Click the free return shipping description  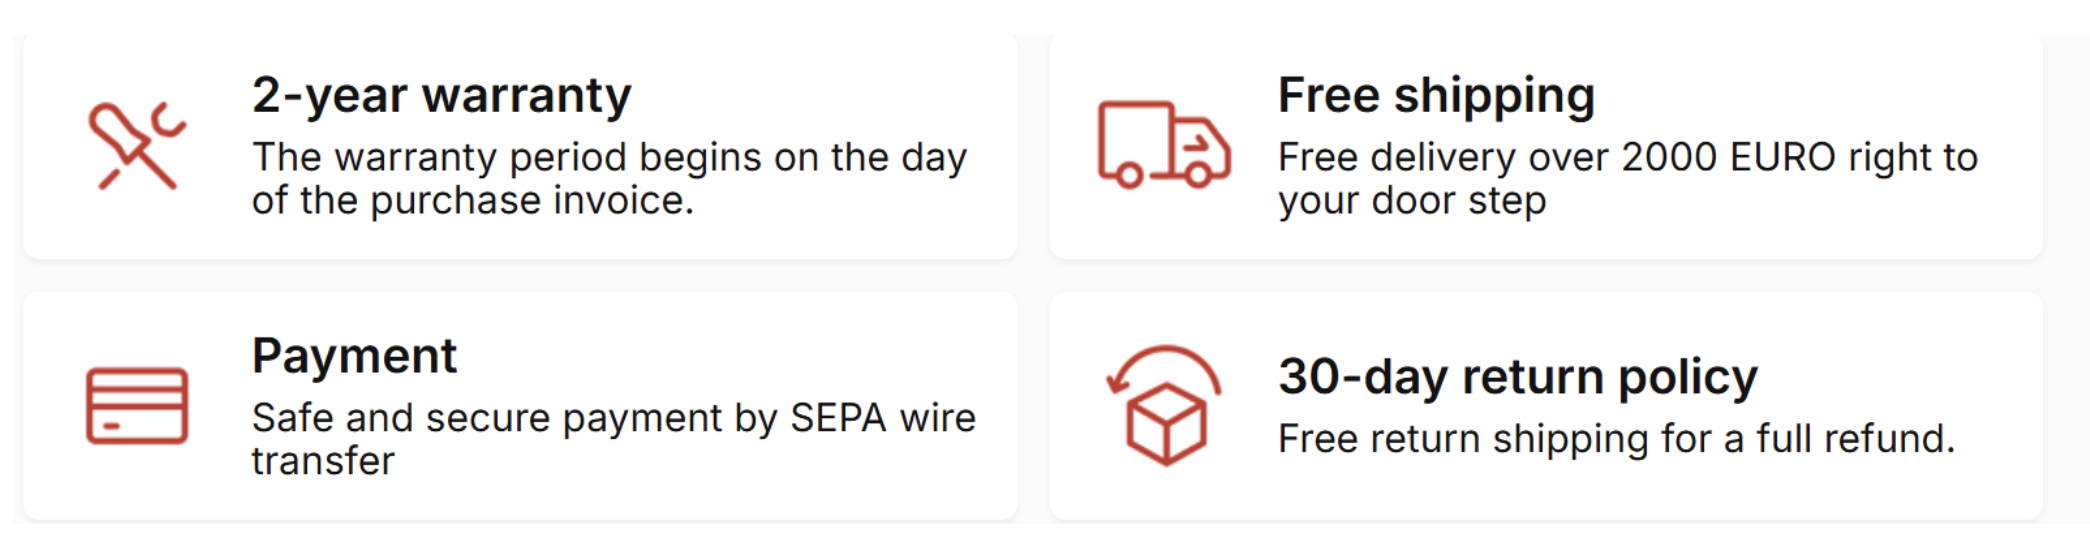pos(1615,439)
